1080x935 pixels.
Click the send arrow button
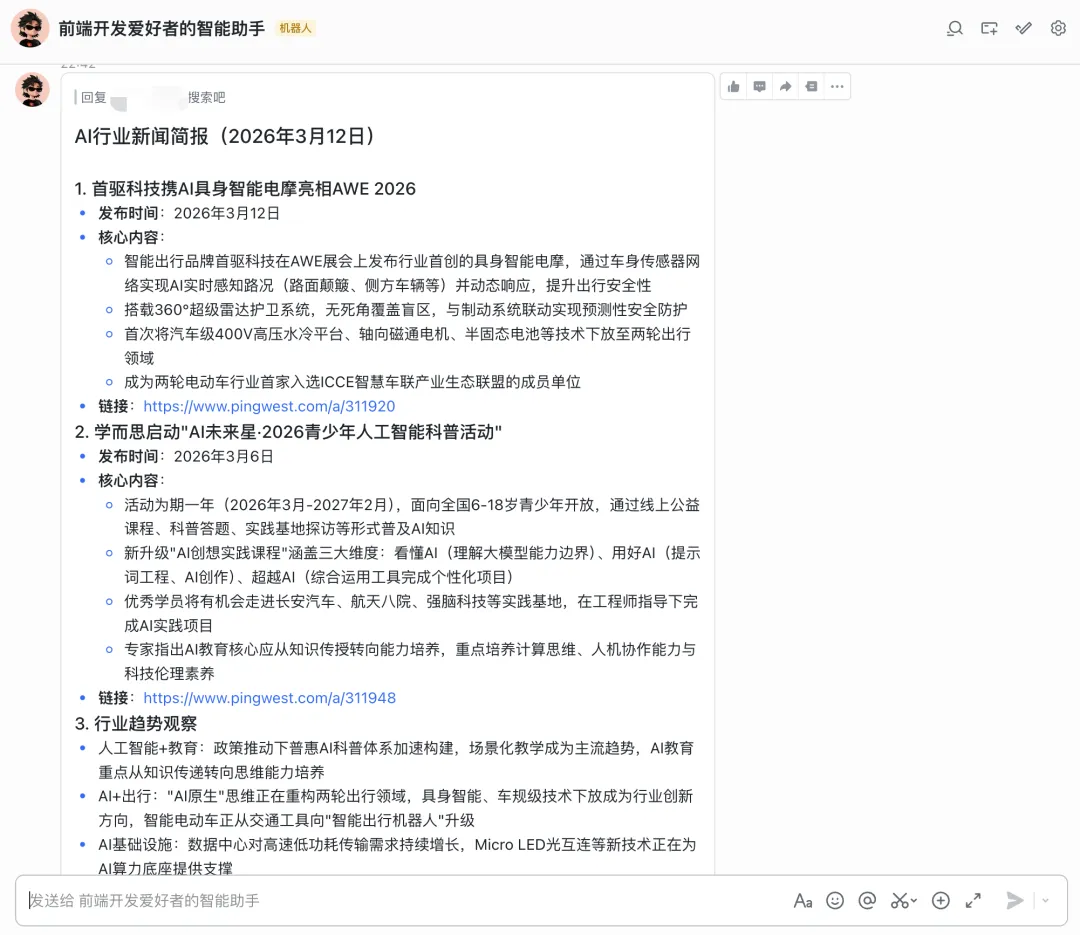tap(1014, 901)
